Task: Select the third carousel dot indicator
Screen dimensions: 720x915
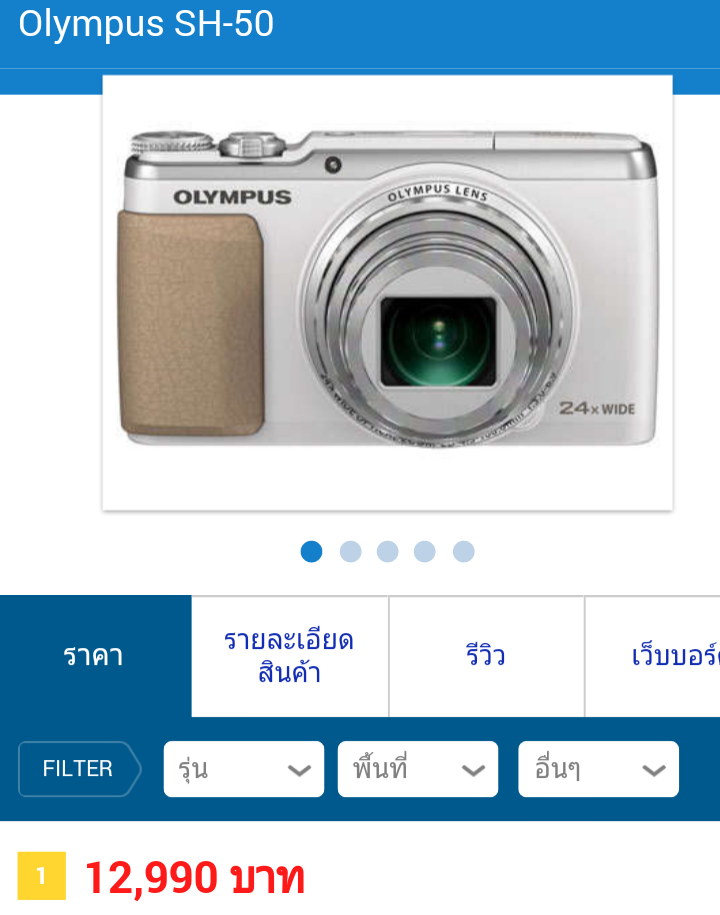Action: [x=387, y=551]
